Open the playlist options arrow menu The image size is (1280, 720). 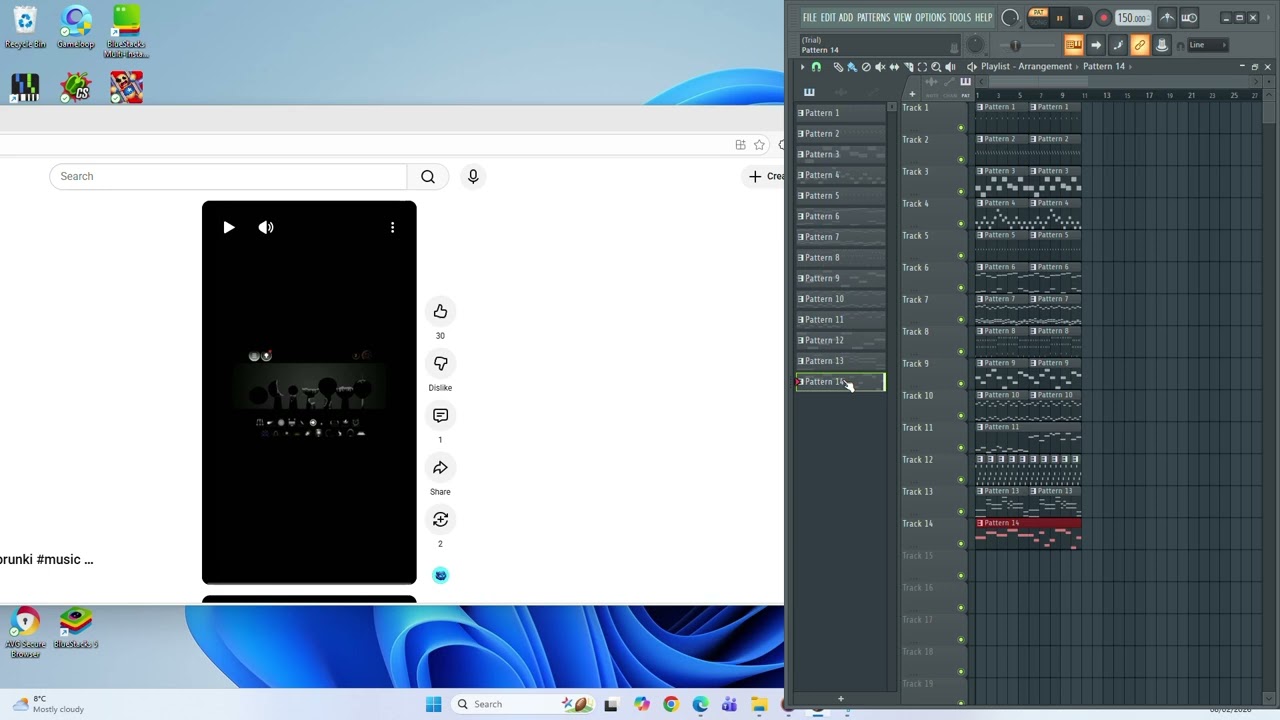[802, 67]
